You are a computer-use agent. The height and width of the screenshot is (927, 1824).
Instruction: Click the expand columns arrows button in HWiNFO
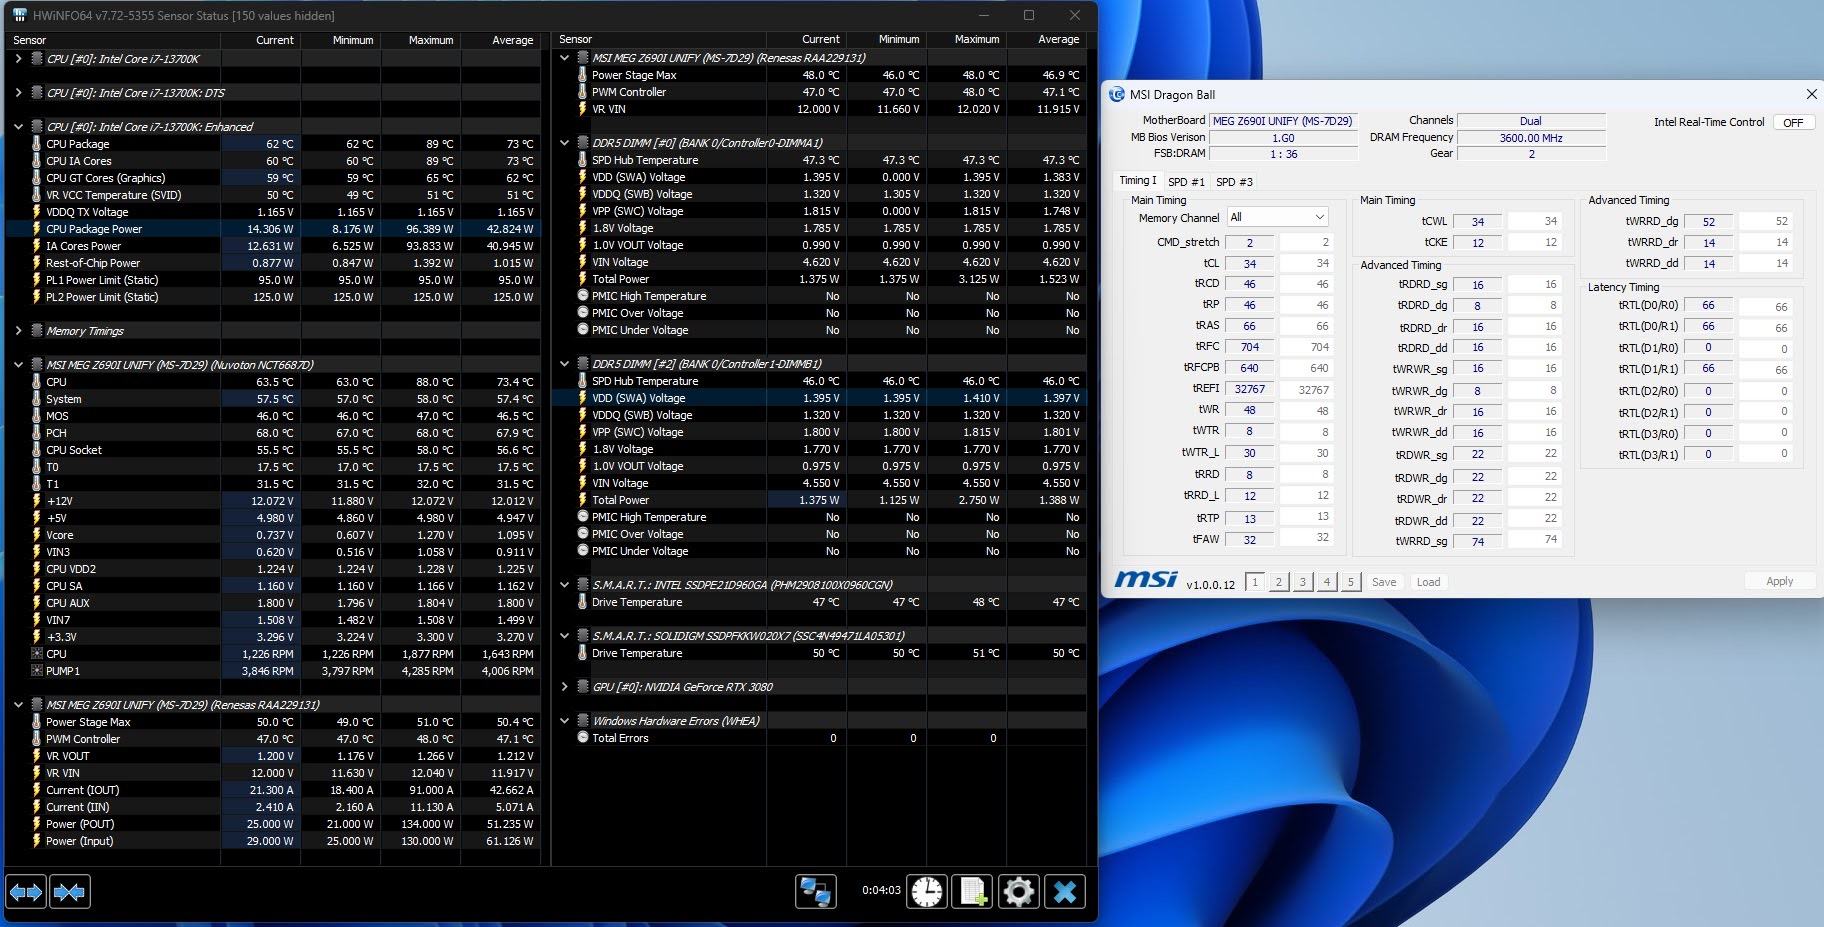tap(26, 891)
